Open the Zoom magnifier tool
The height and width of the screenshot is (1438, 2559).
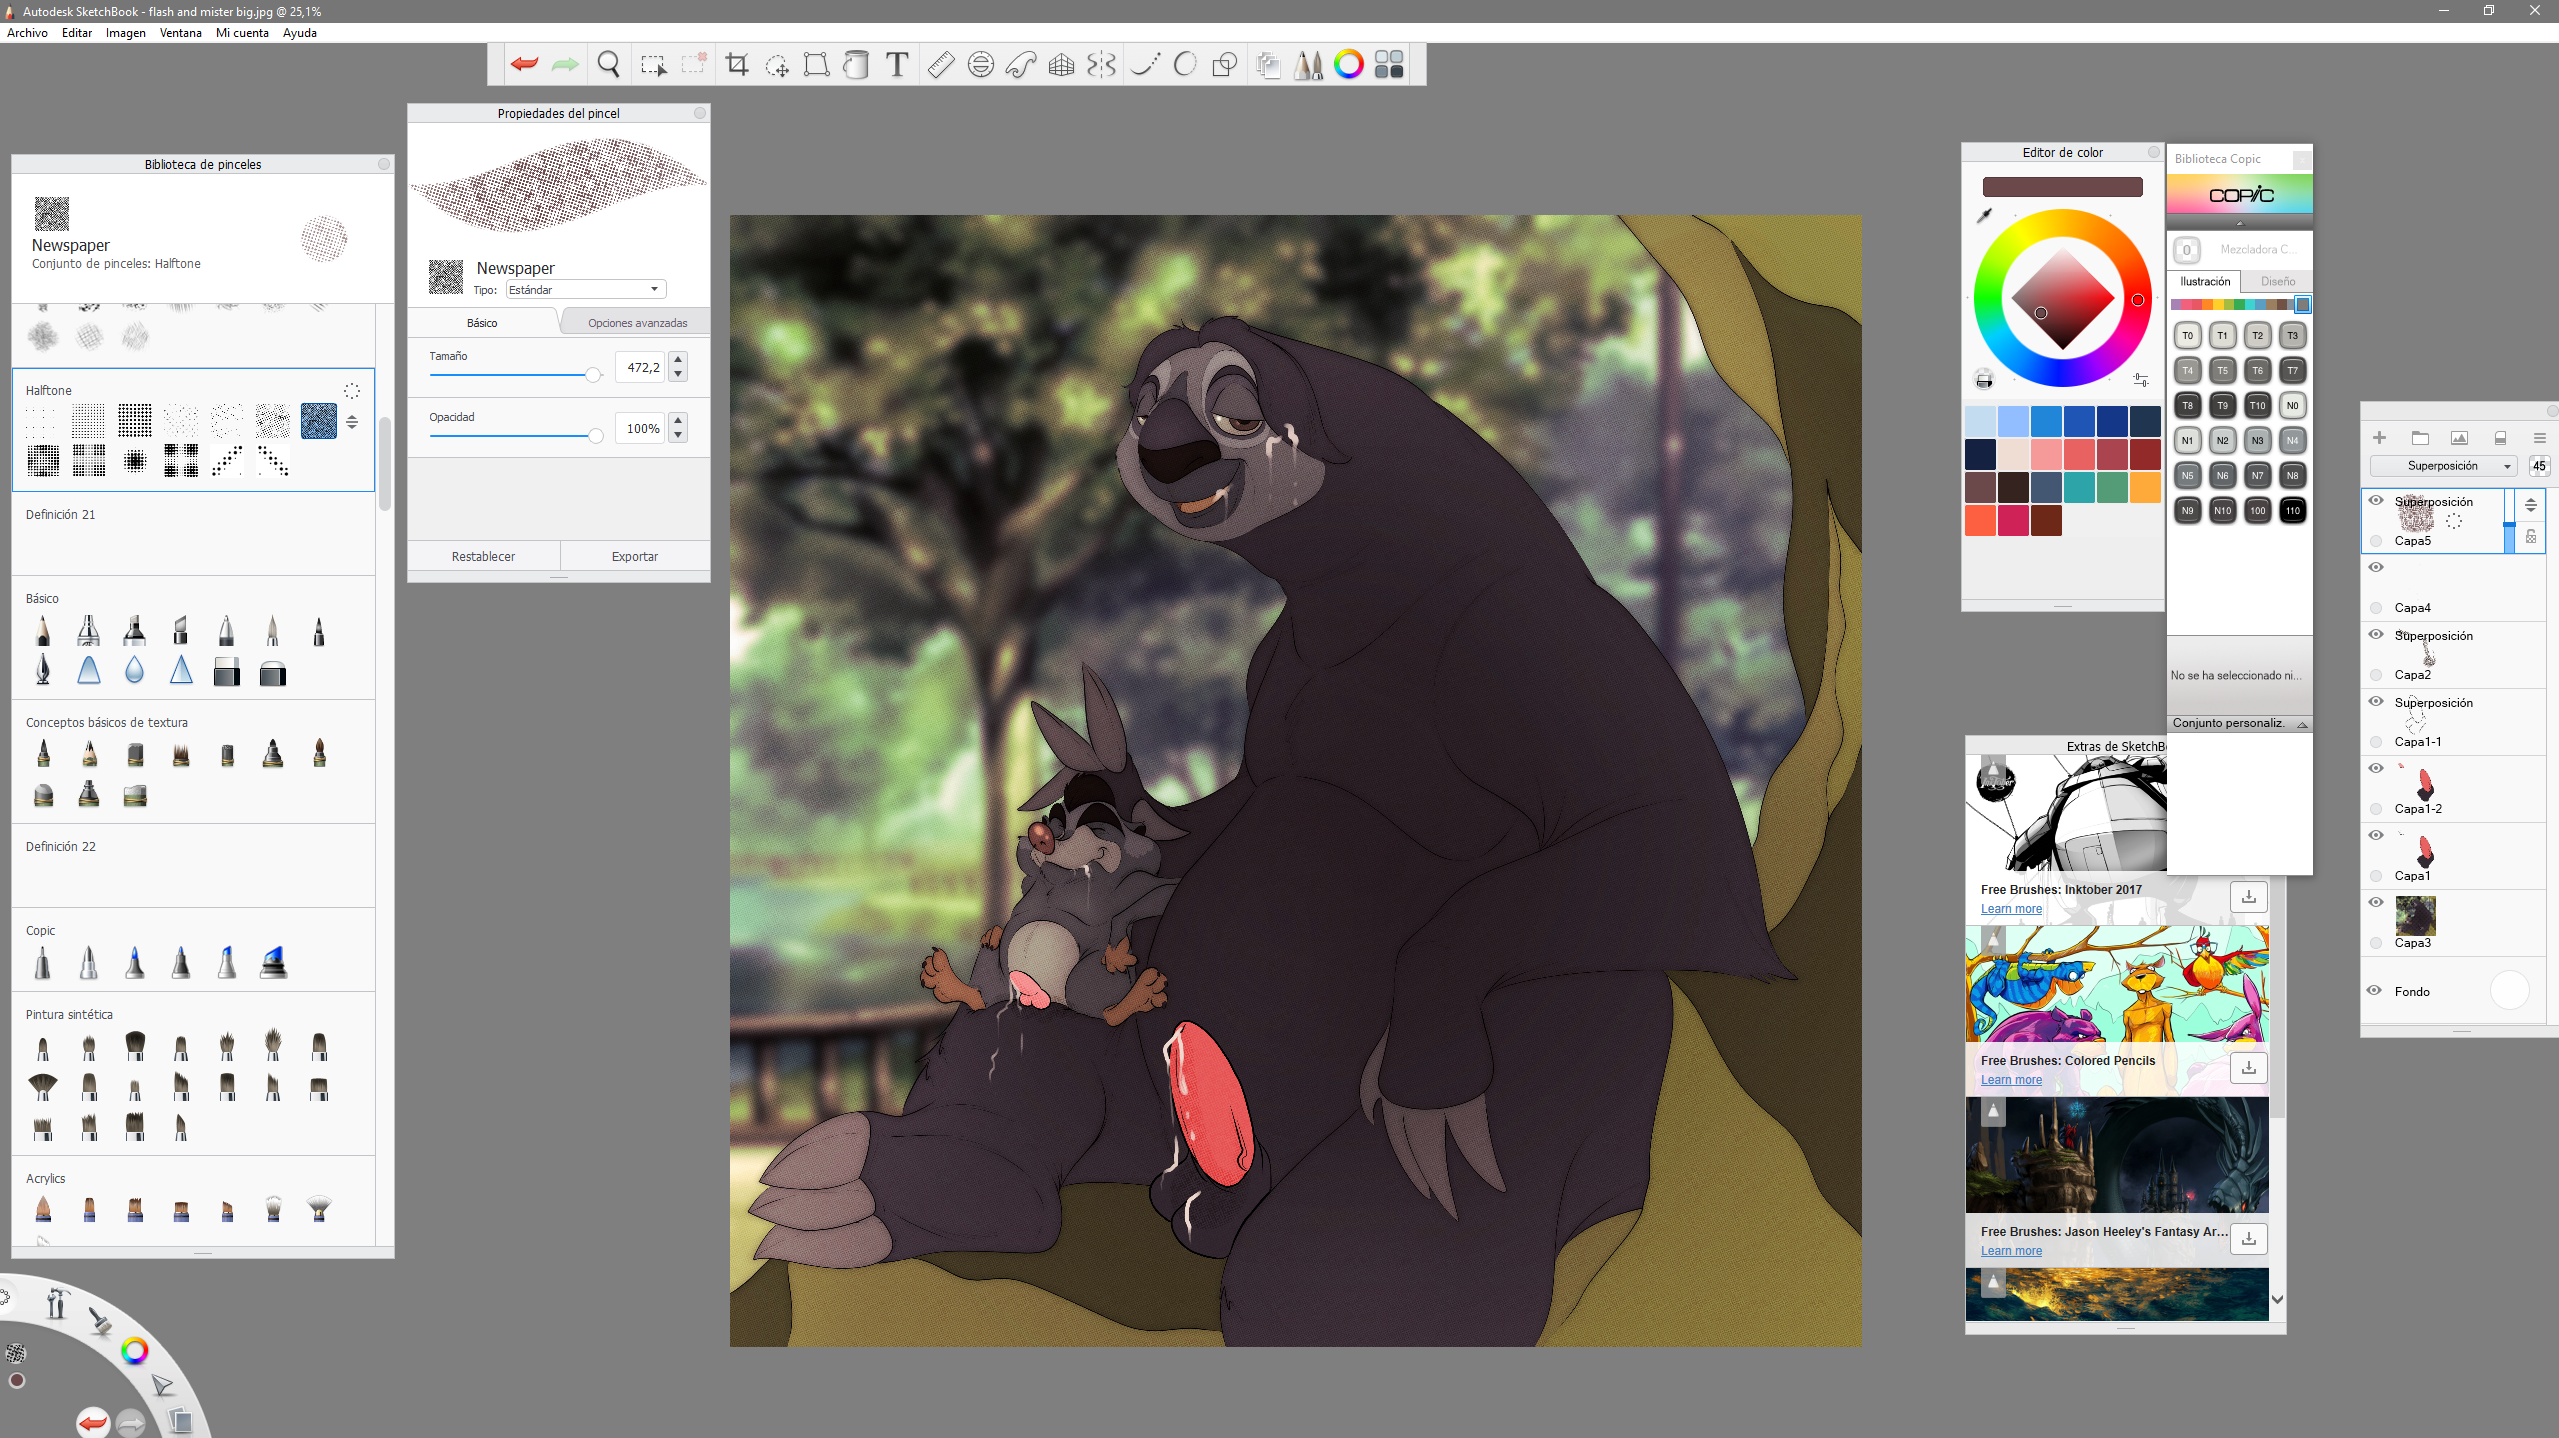[x=608, y=65]
